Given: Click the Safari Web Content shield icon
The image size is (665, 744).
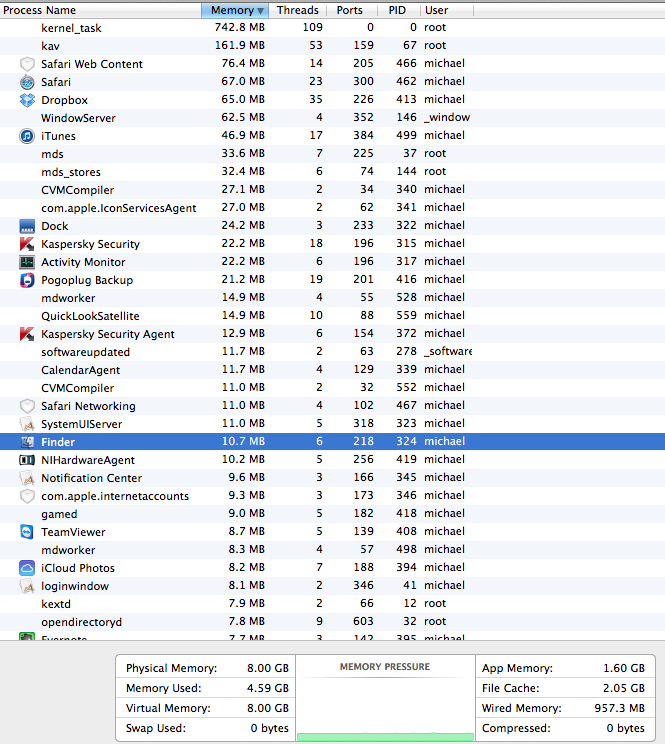Looking at the screenshot, I should click(27, 64).
